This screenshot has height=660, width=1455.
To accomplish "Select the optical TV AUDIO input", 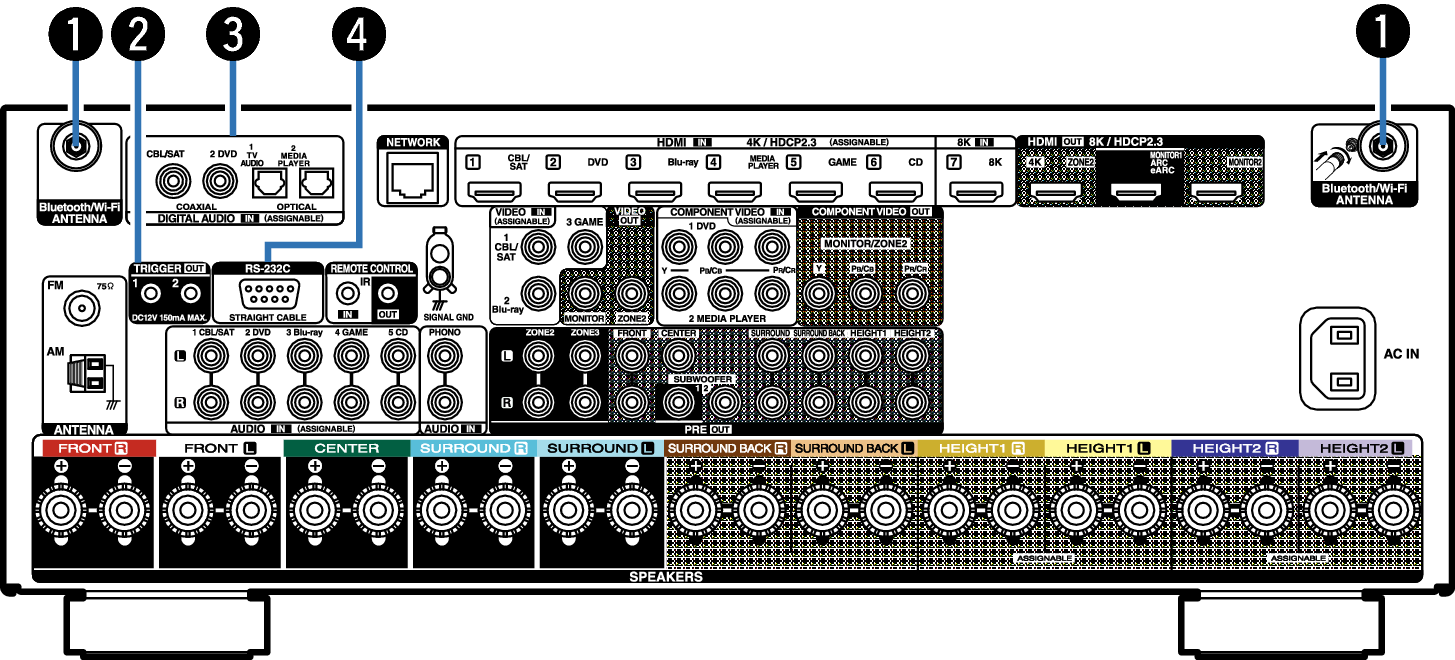I will [269, 182].
